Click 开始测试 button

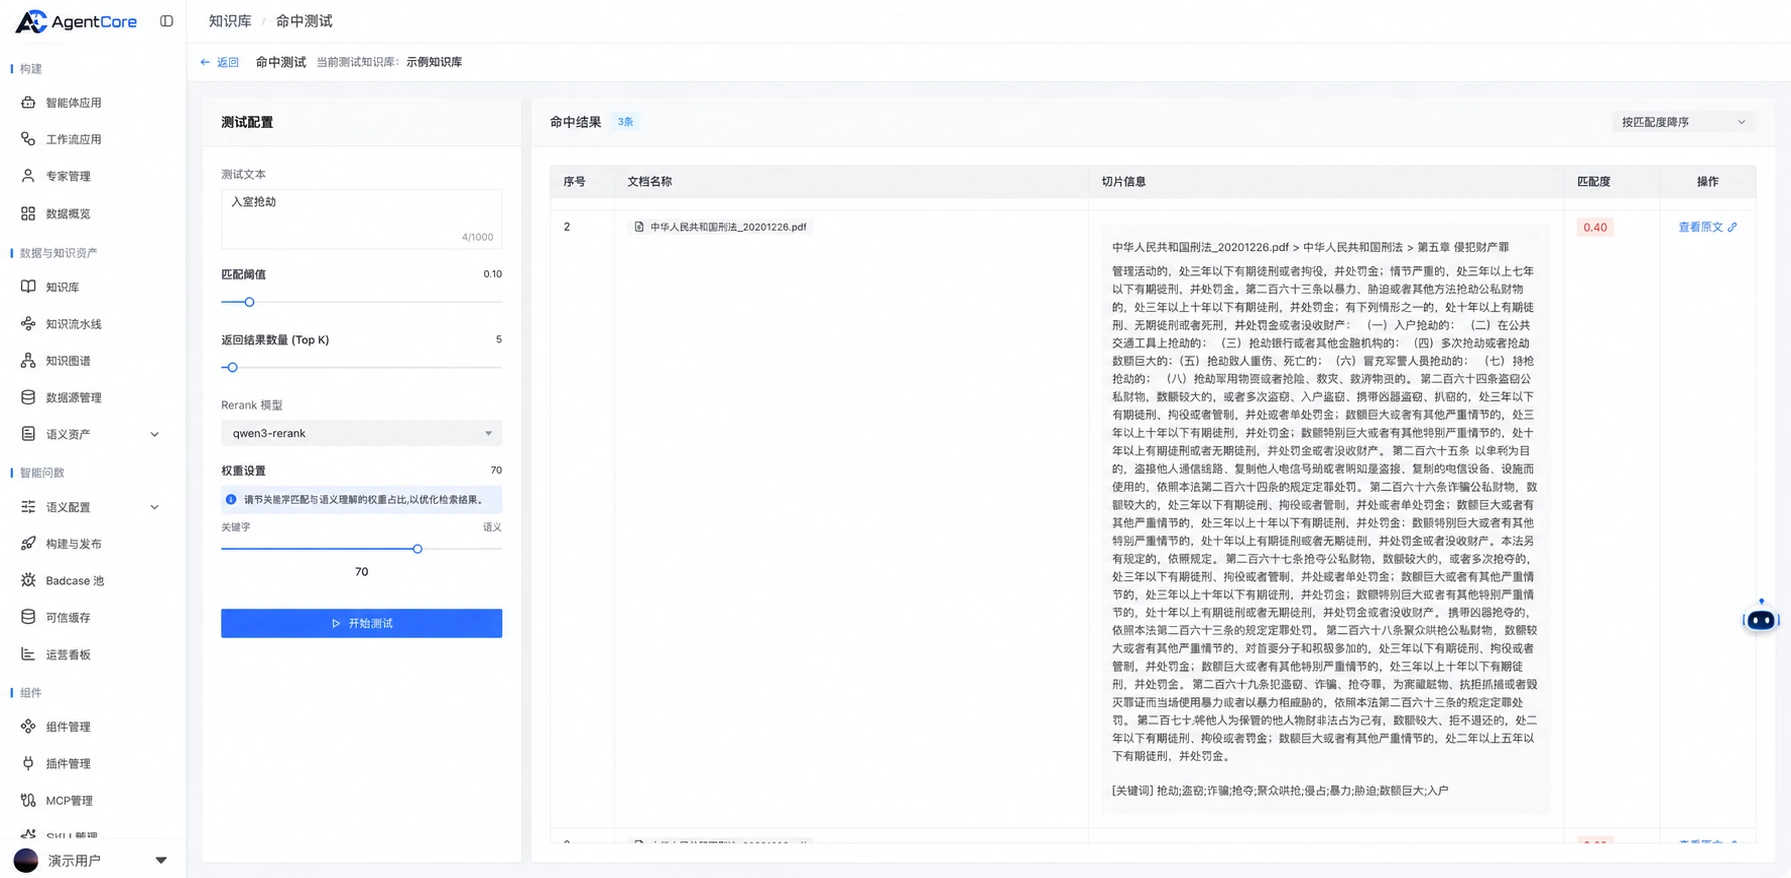(361, 623)
